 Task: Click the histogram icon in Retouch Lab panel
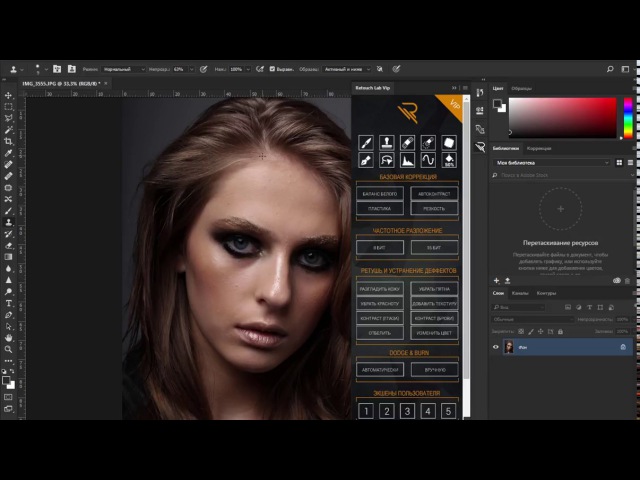point(408,160)
